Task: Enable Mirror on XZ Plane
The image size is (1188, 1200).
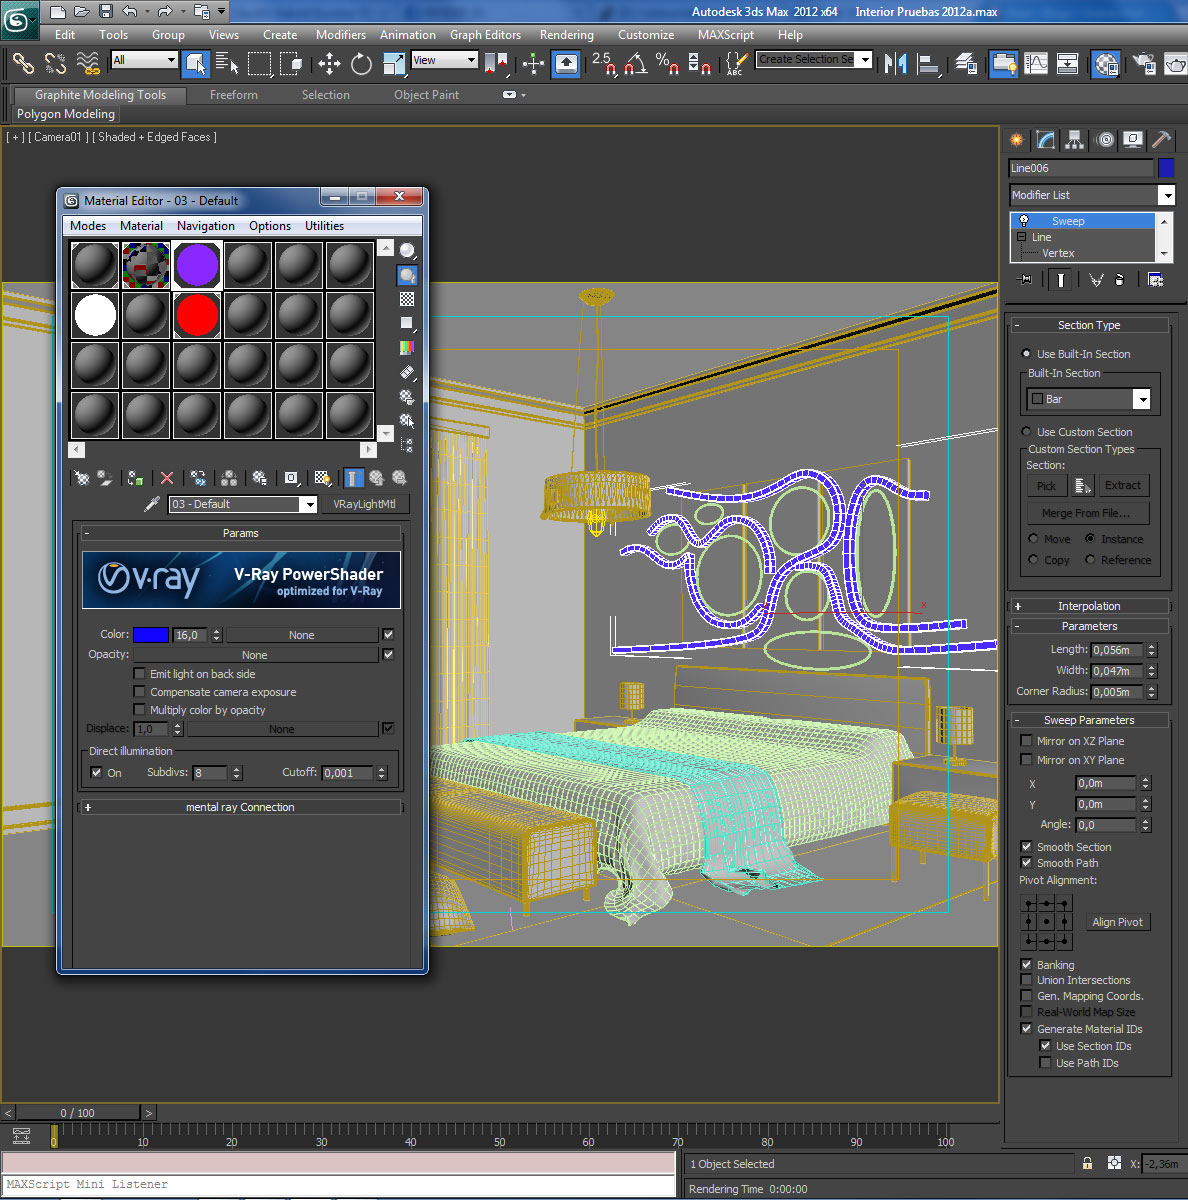Action: 1026,741
